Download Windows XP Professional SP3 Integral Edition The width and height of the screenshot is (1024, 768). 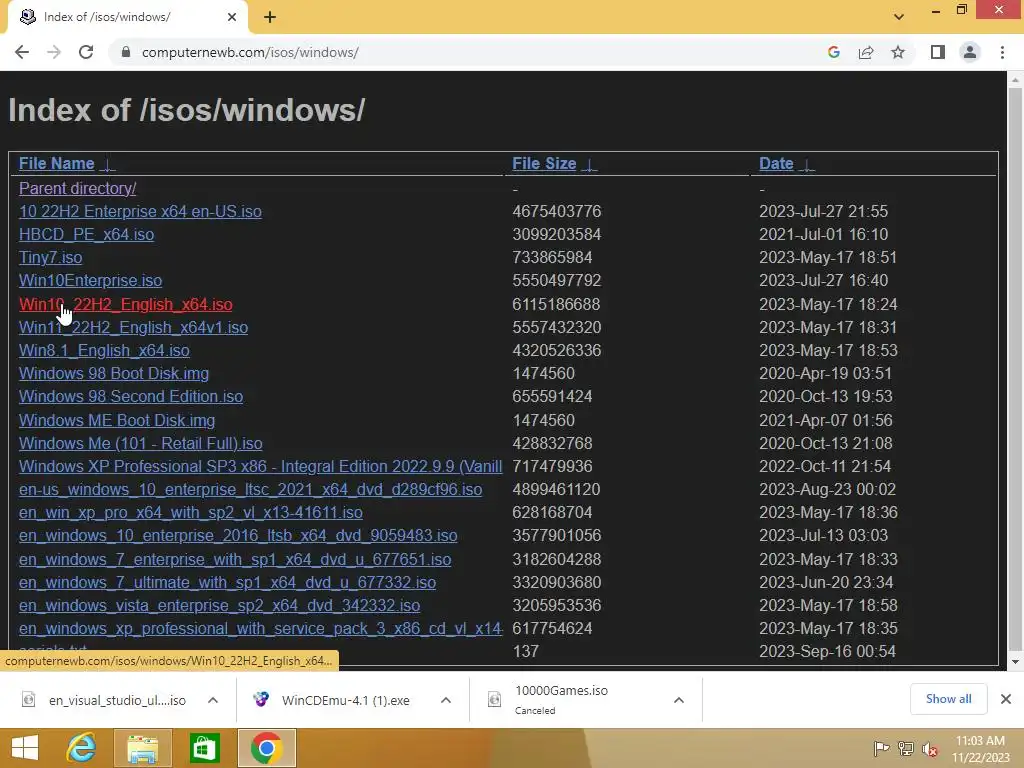[261, 466]
